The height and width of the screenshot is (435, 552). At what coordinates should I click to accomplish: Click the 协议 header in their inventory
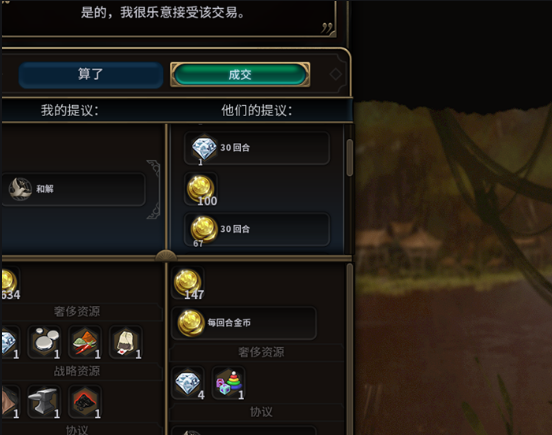point(261,412)
